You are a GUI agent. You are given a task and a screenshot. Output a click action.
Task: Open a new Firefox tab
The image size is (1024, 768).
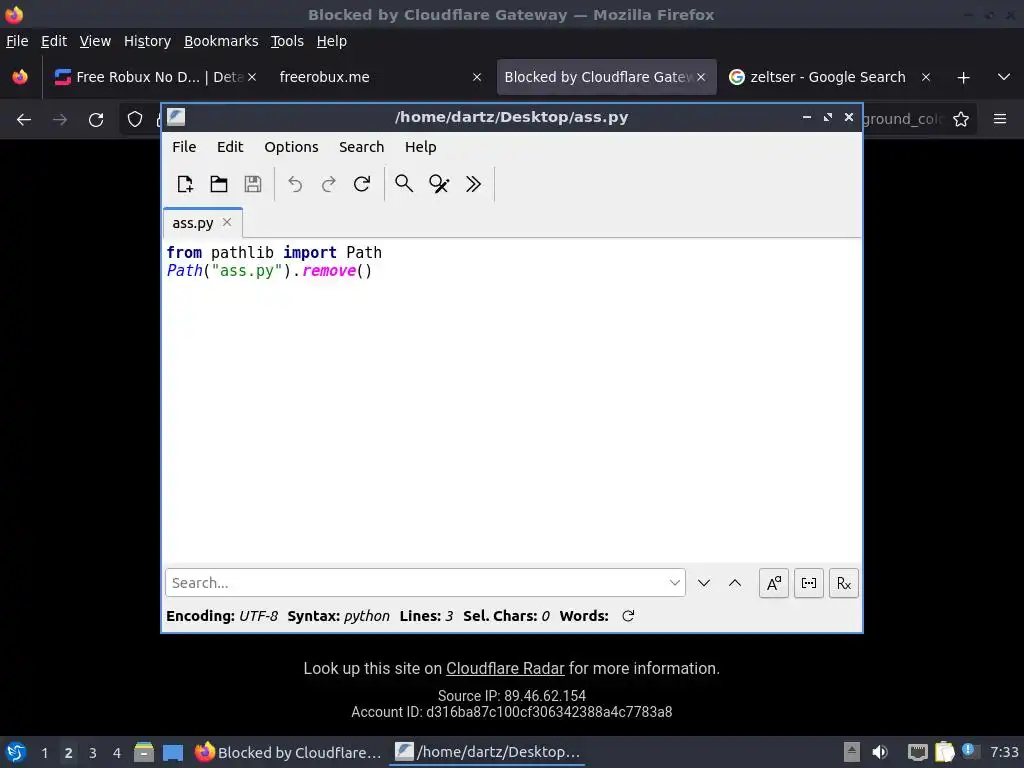963,78
